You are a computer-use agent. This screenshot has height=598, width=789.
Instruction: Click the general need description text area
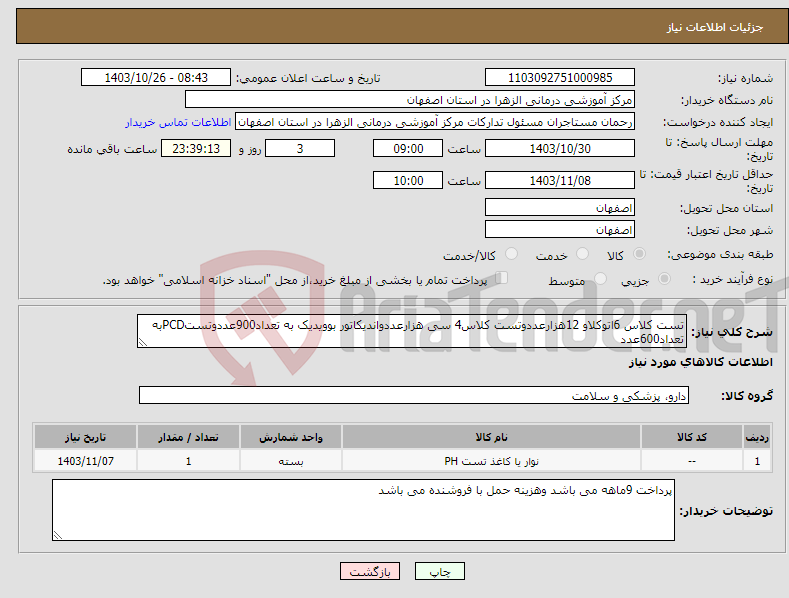tap(412, 331)
